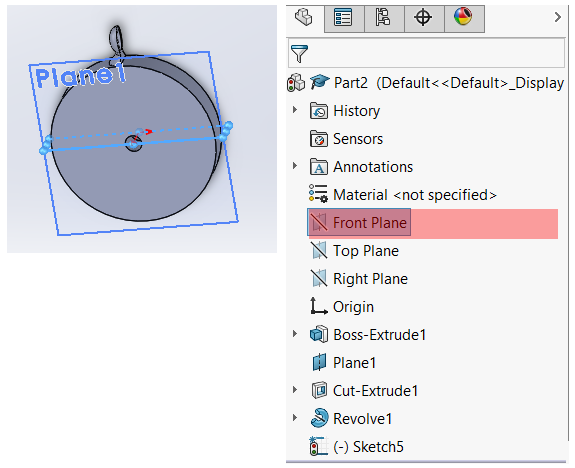Select the Sensors folder icon
The image size is (575, 468).
(319, 139)
